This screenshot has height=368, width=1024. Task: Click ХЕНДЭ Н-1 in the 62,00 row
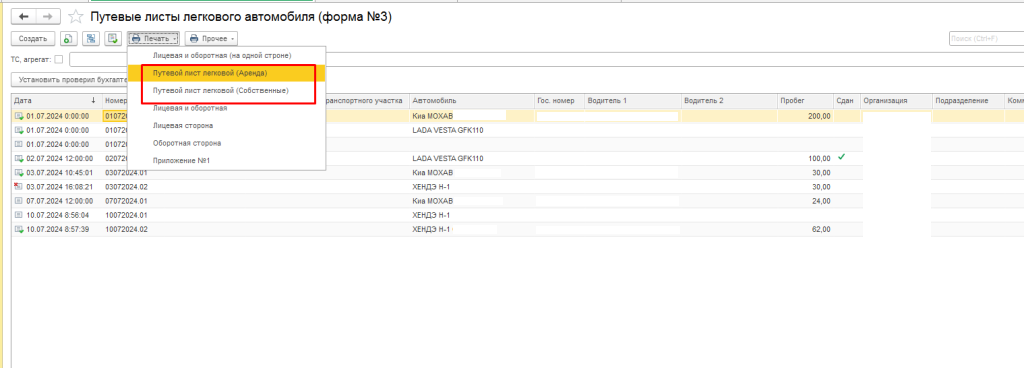tap(432, 229)
